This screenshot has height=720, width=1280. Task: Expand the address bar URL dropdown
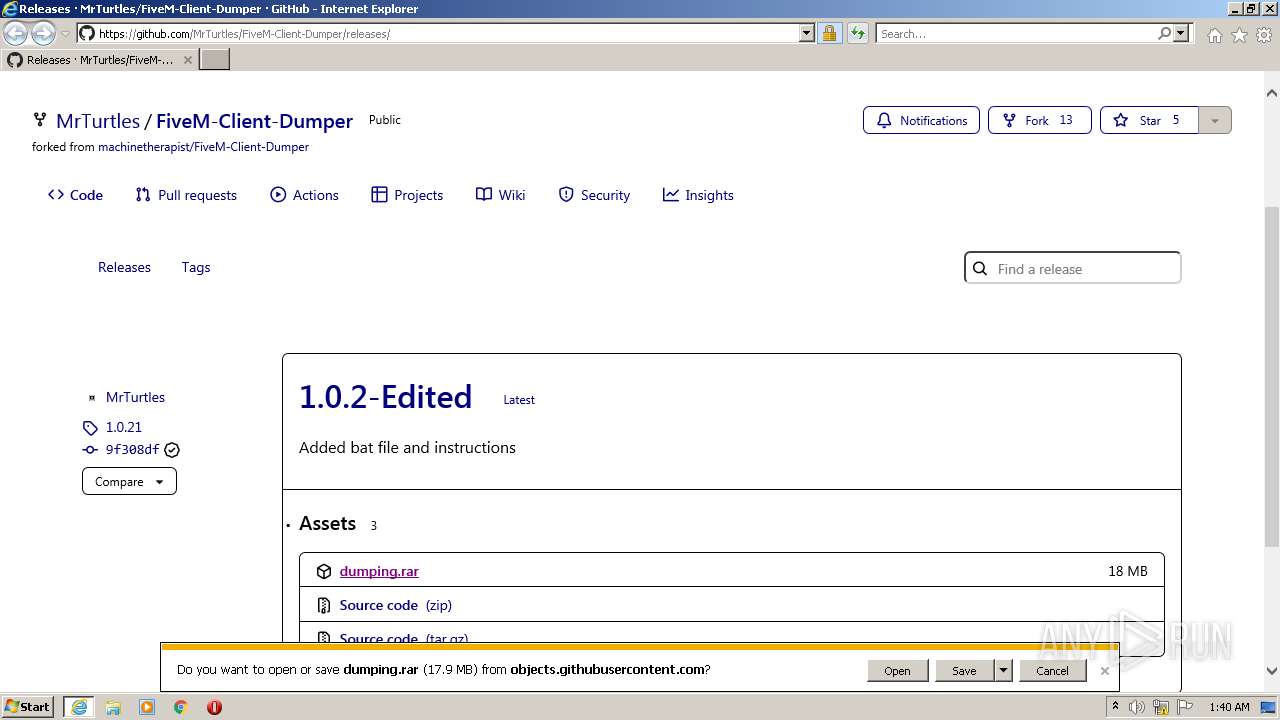(x=806, y=34)
